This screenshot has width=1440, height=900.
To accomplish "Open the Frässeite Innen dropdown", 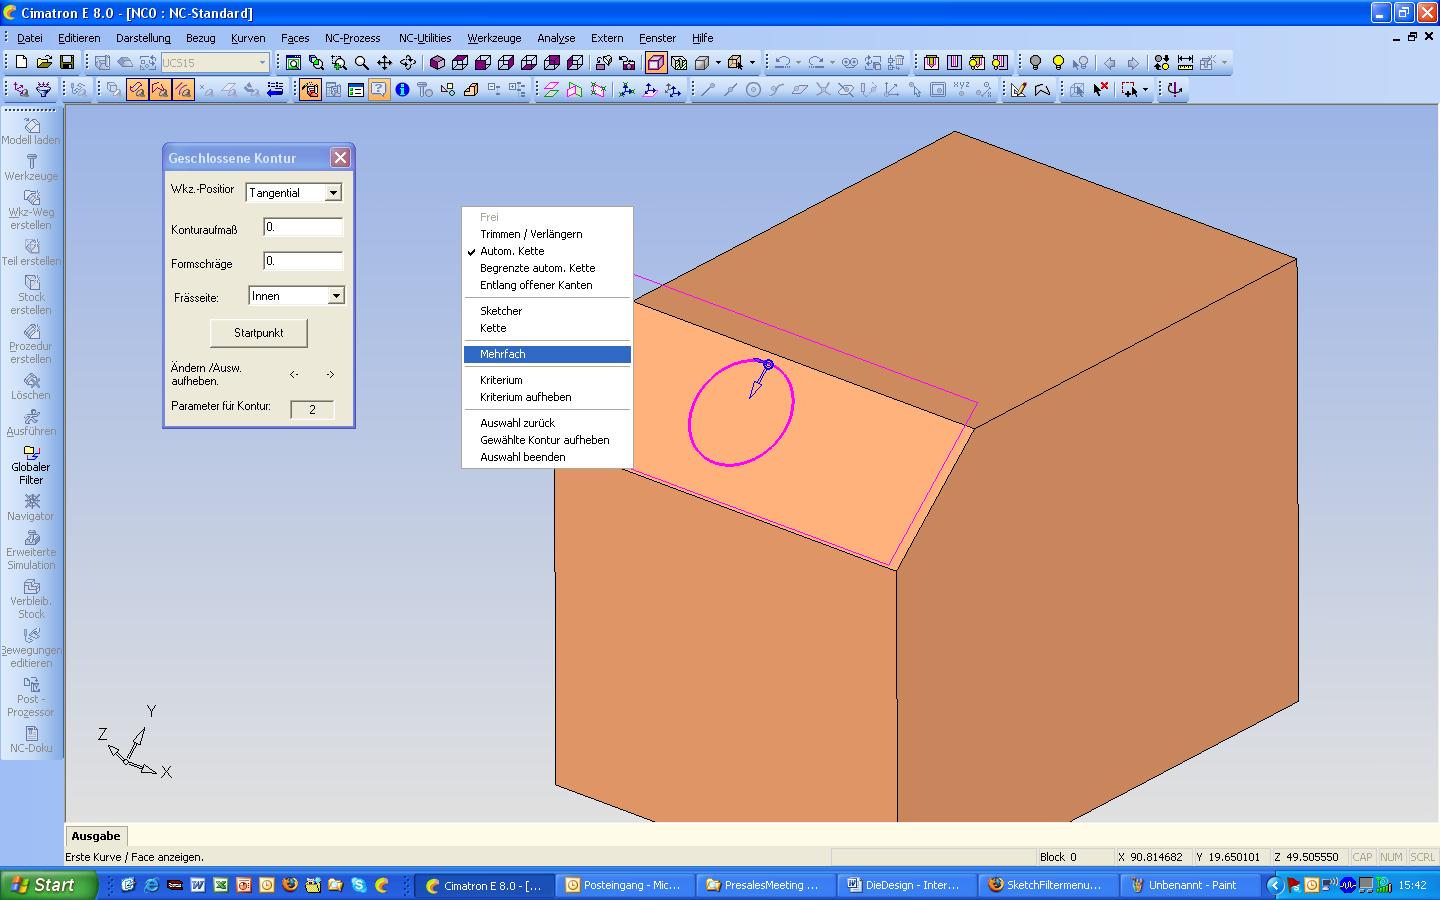I will point(336,296).
